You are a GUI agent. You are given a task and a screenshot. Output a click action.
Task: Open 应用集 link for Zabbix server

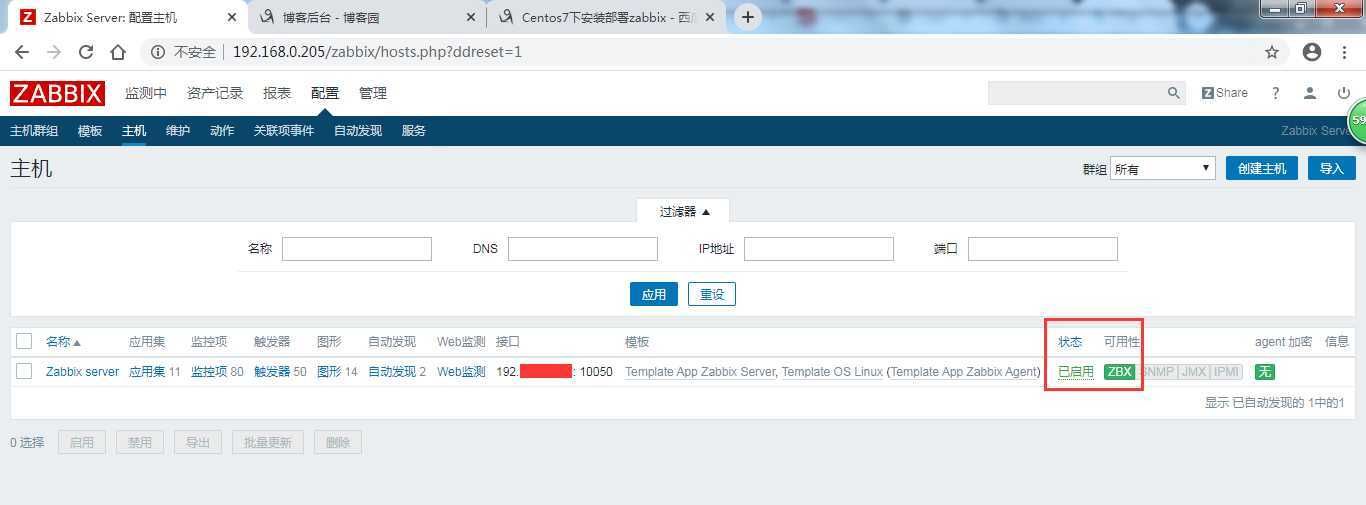tap(147, 372)
